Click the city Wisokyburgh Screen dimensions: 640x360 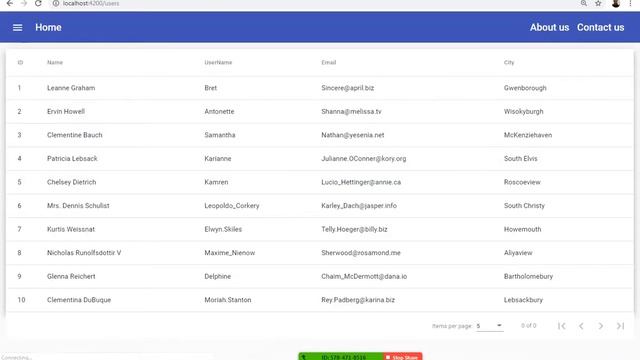coord(523,111)
